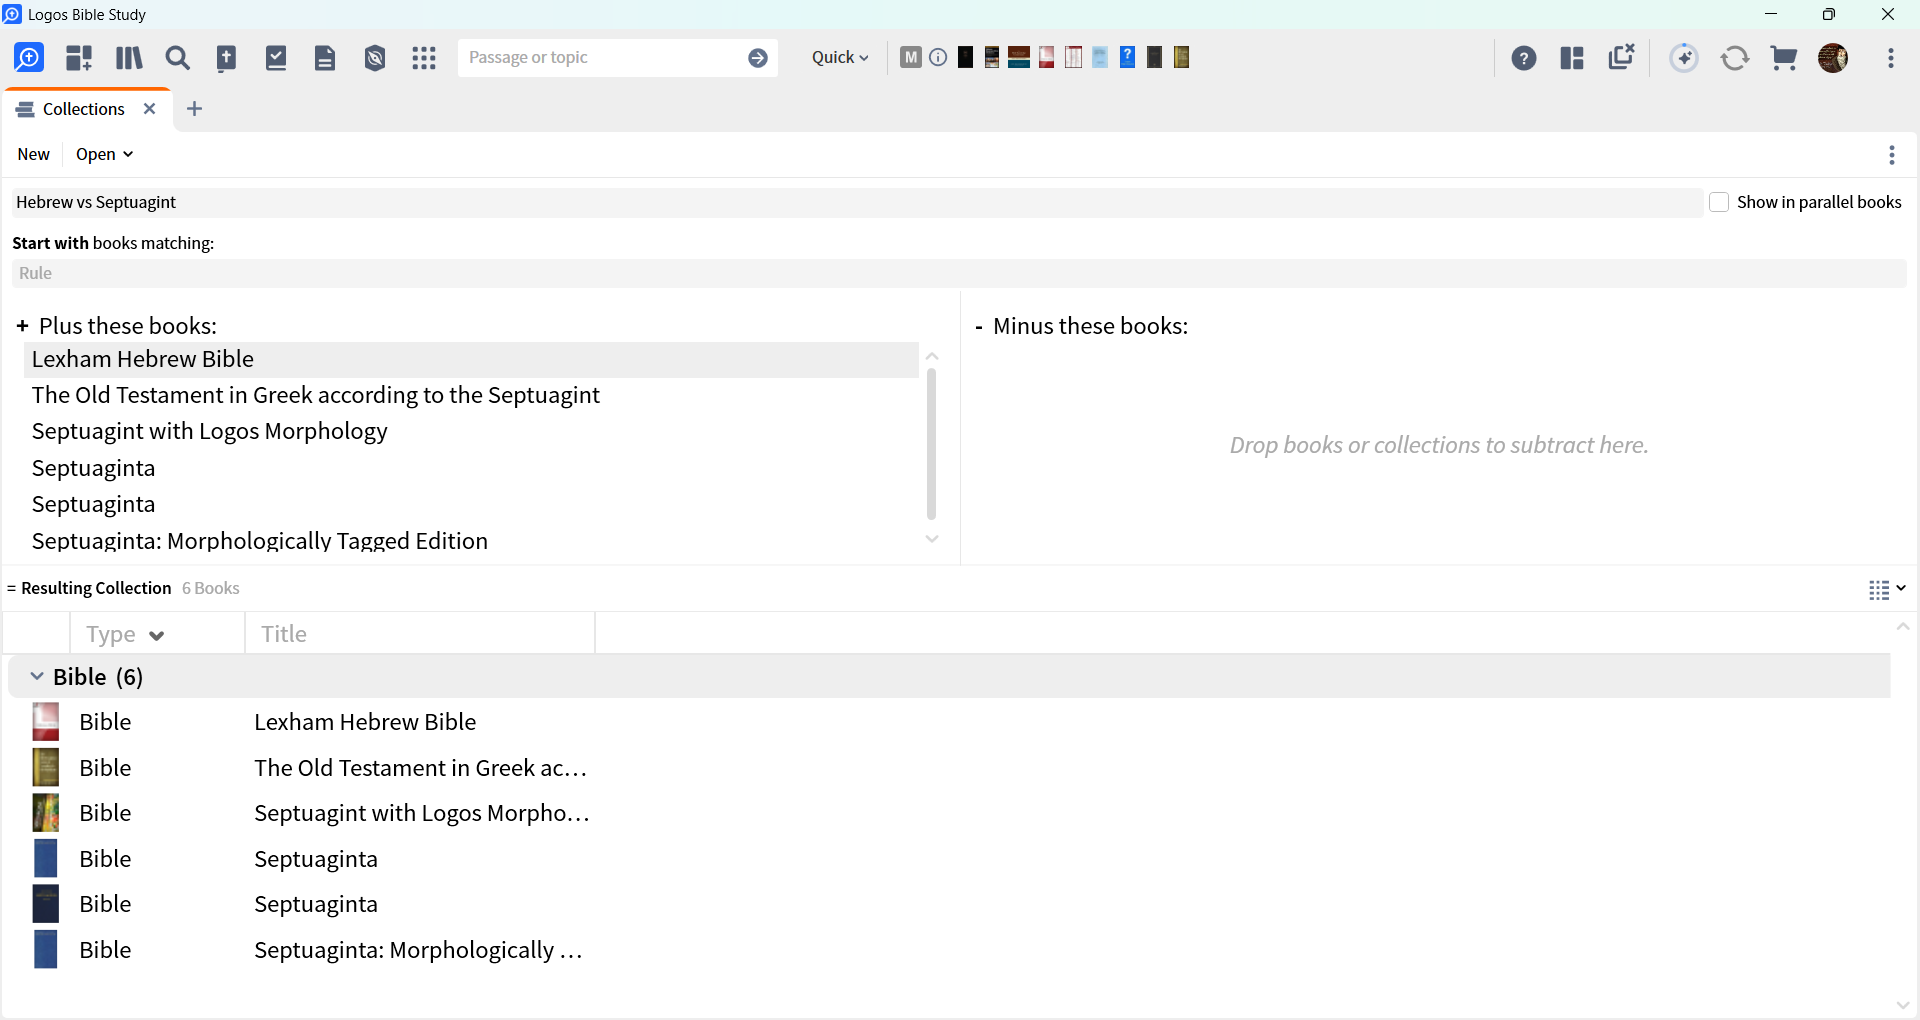The width and height of the screenshot is (1920, 1020).
Task: Open the light blue book shortcut
Action: coord(1100,57)
